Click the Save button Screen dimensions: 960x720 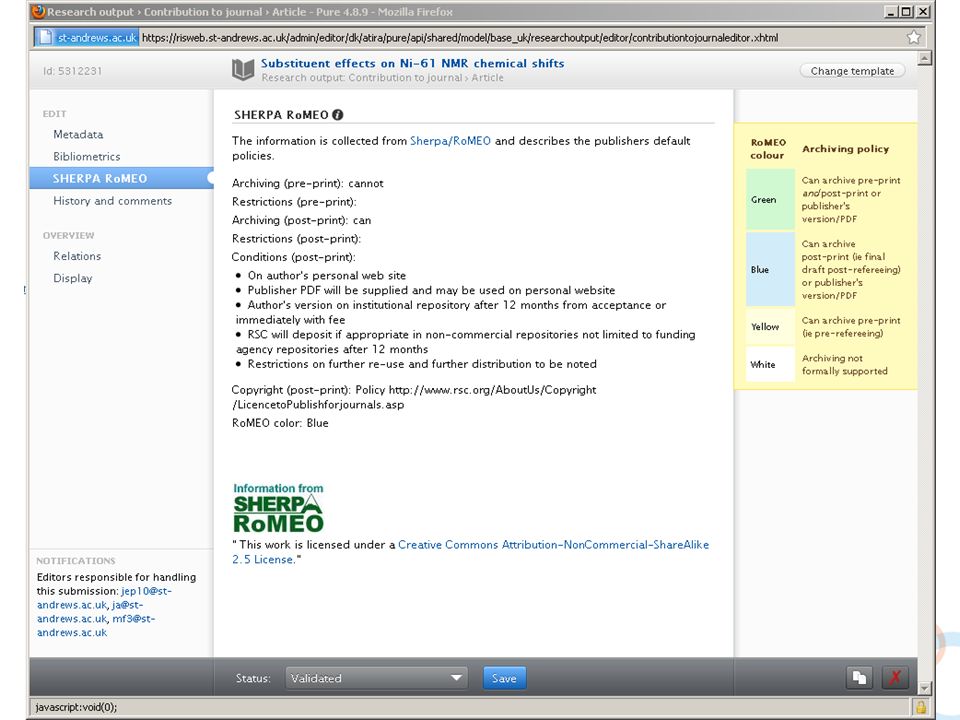click(504, 678)
